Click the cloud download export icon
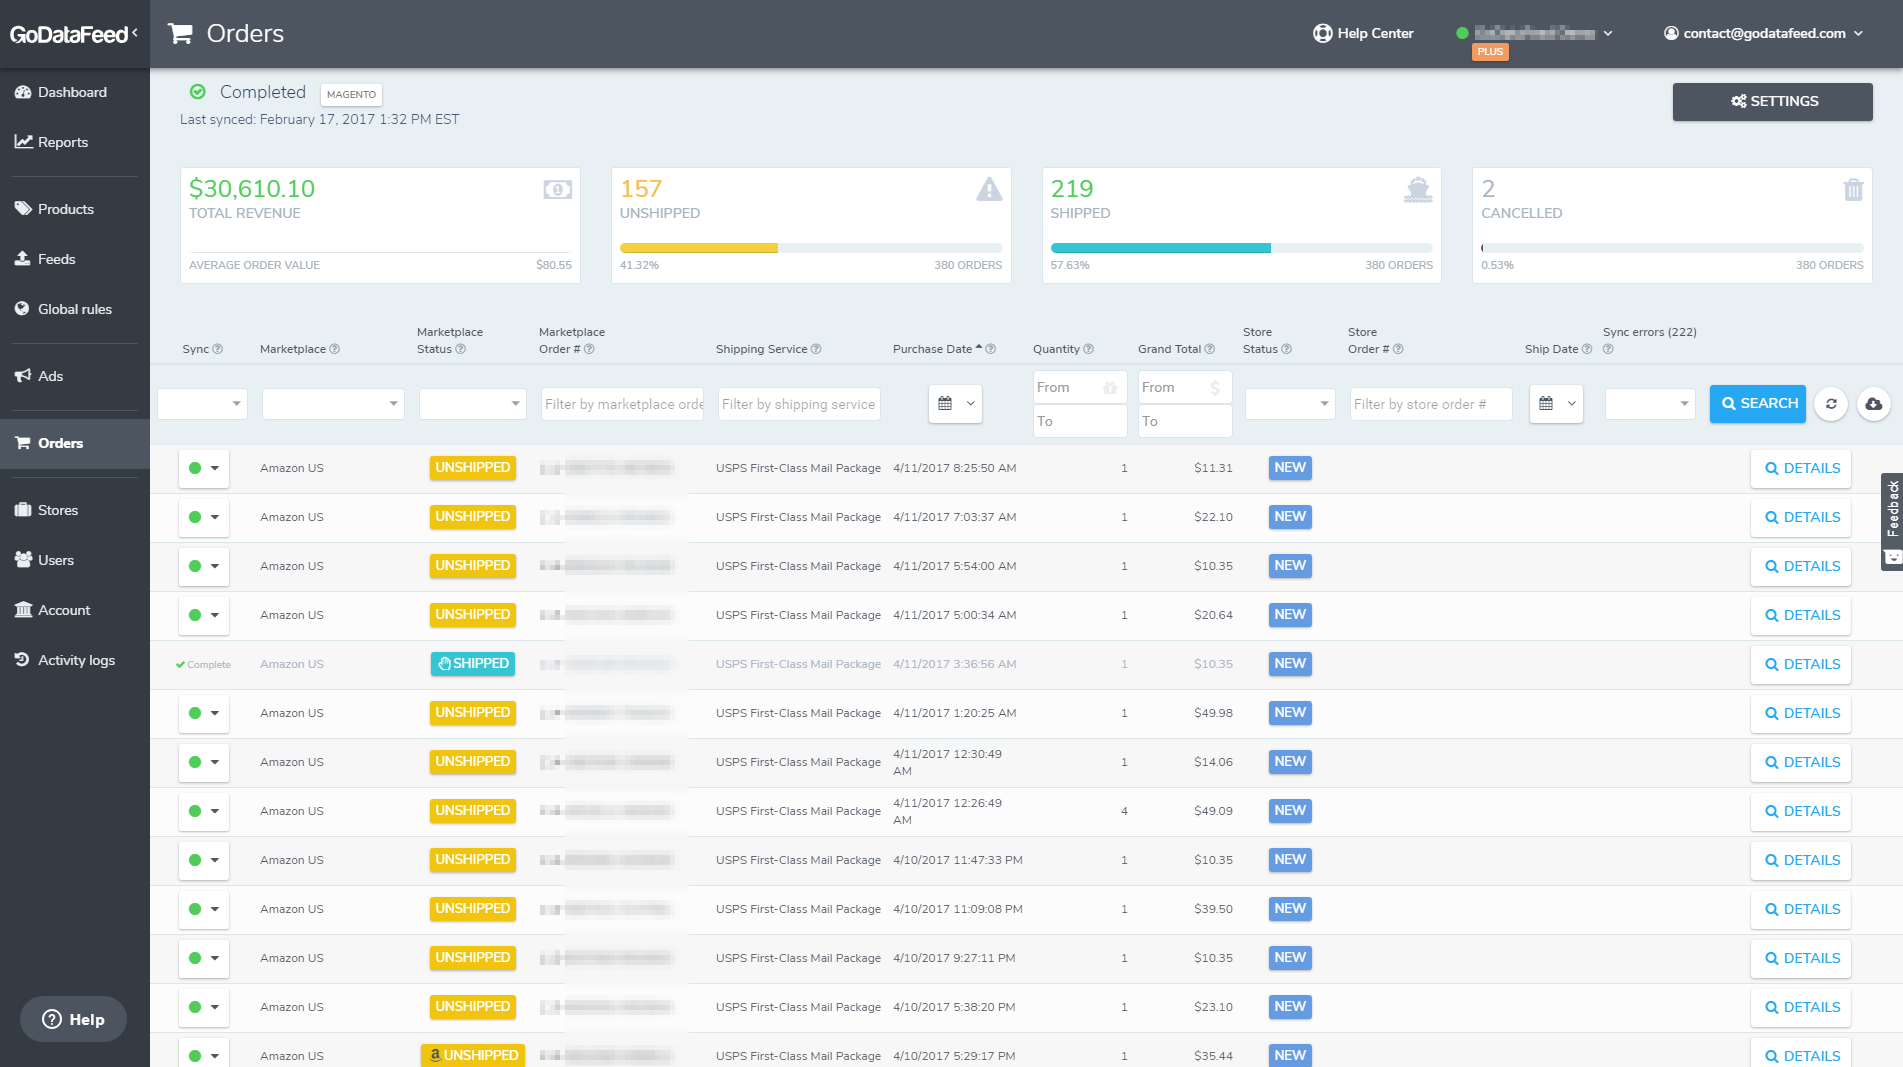1903x1067 pixels. click(x=1873, y=404)
